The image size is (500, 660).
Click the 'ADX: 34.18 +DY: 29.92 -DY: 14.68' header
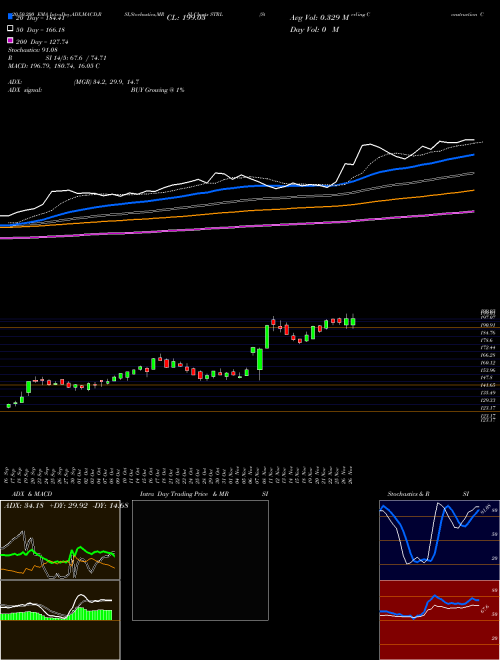pos(66,506)
